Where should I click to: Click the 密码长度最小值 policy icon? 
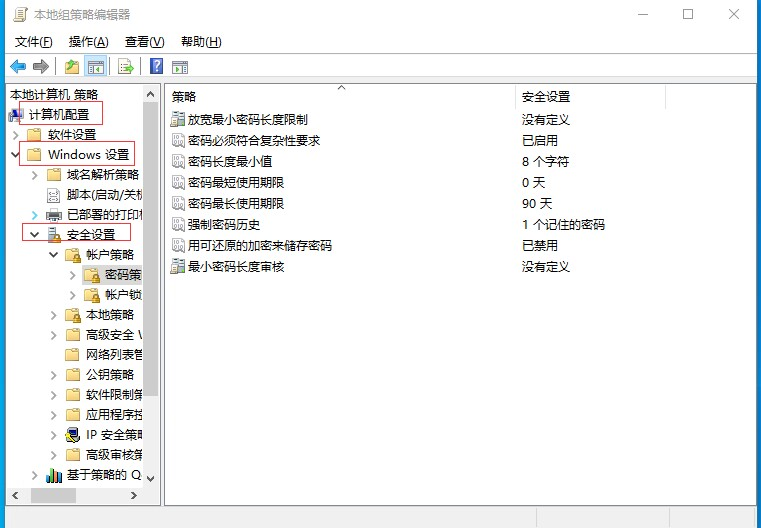pyautogui.click(x=178, y=161)
